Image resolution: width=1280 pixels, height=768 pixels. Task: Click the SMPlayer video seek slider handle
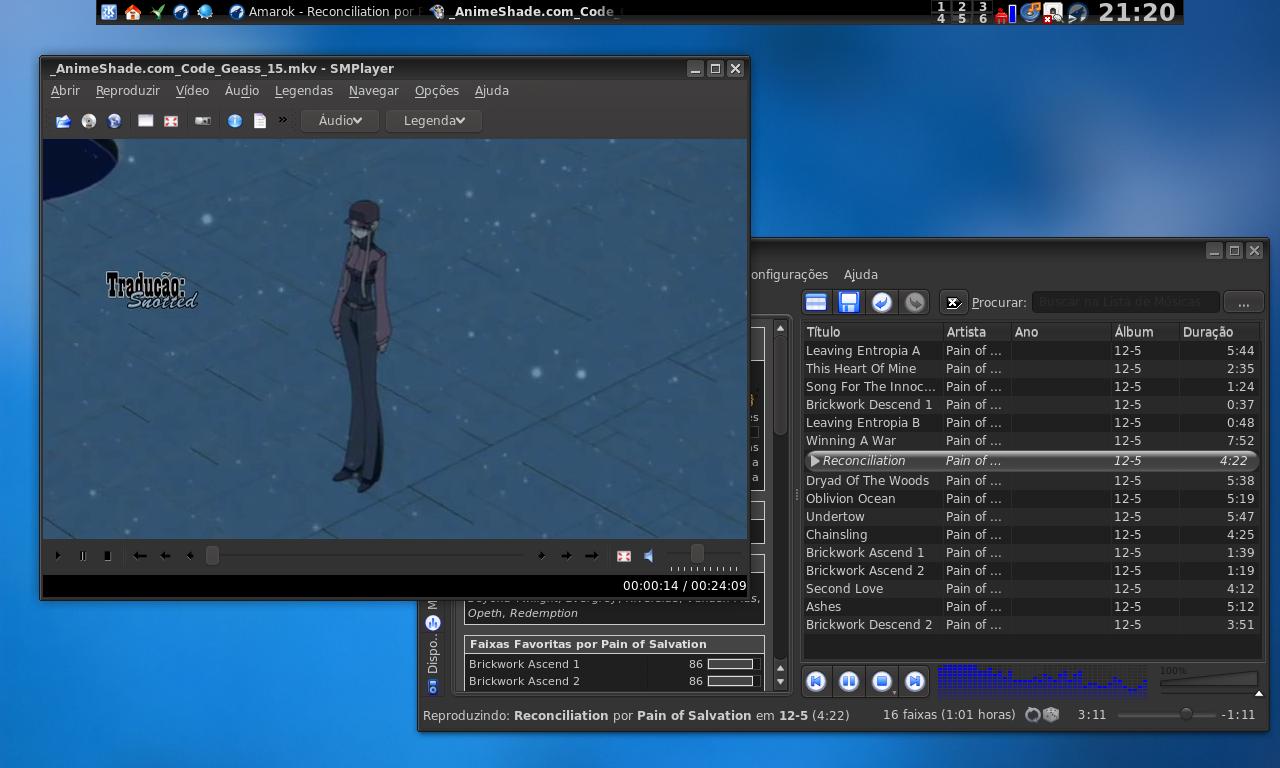(x=212, y=555)
